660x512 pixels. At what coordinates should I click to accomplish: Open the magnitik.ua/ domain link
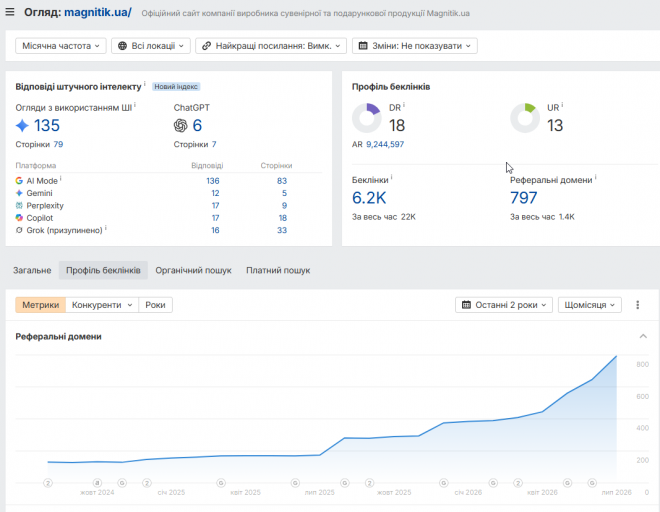click(98, 12)
